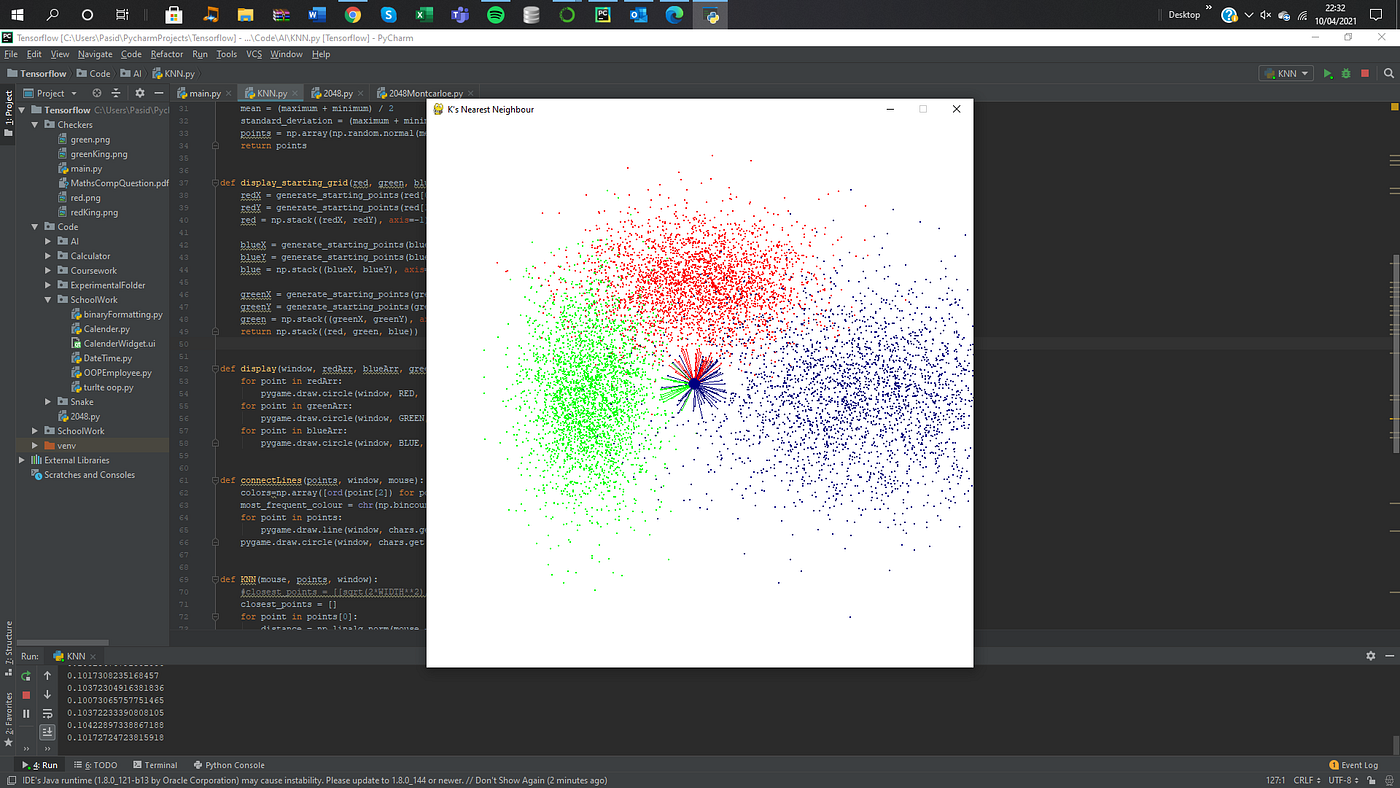This screenshot has width=1400, height=788.
Task: Open the VCS menu
Action: [x=254, y=54]
